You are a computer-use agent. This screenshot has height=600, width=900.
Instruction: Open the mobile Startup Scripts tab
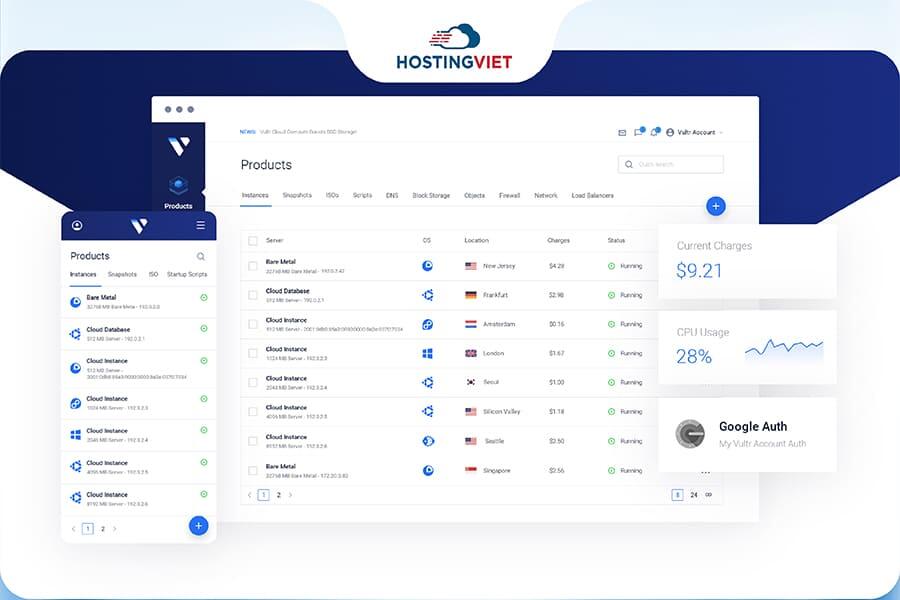(187, 274)
